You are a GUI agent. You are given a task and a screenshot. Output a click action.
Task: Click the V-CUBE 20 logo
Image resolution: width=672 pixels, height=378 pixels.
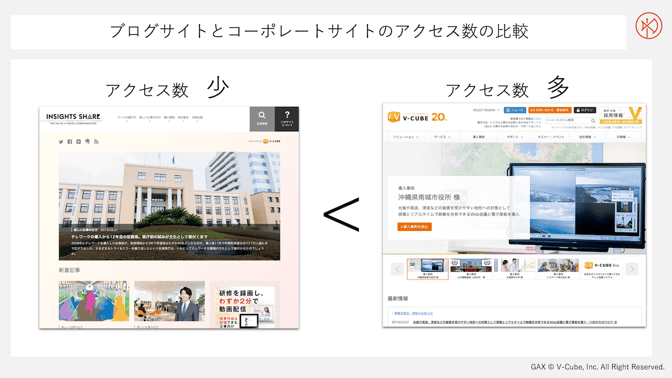pyautogui.click(x=417, y=117)
